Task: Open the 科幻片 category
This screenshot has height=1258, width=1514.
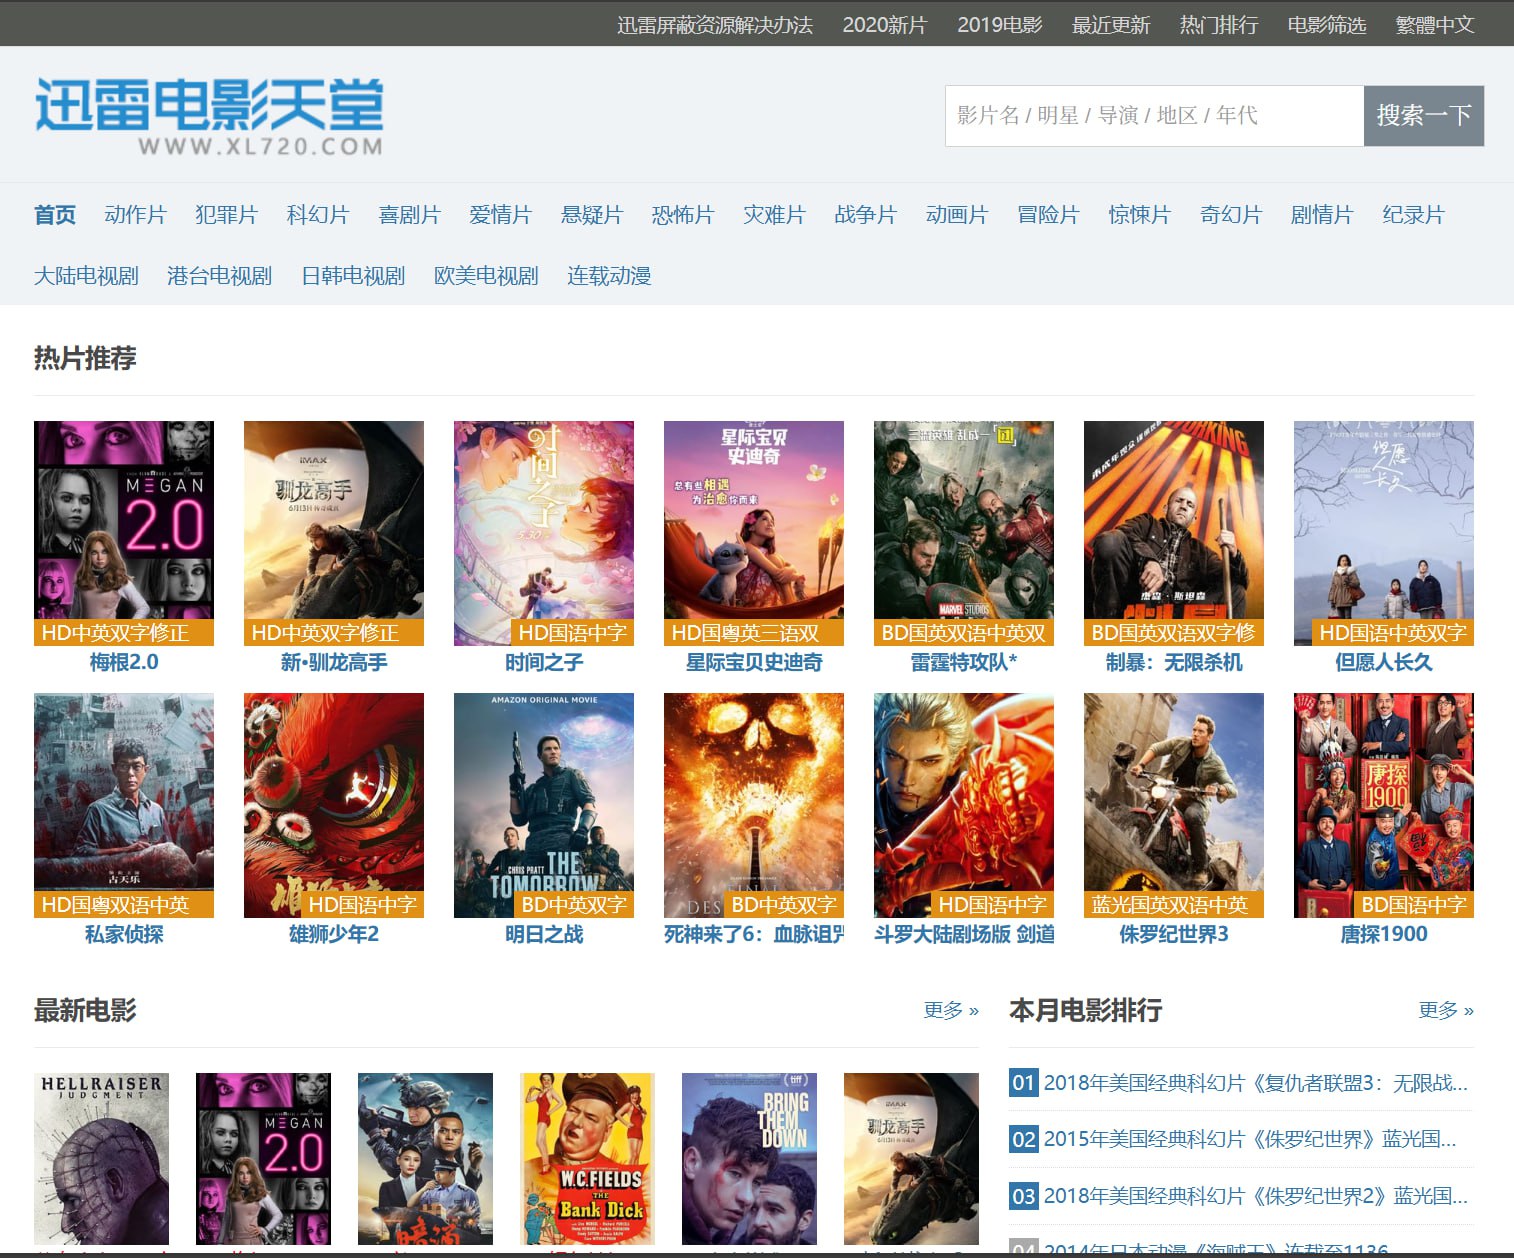Action: (318, 215)
